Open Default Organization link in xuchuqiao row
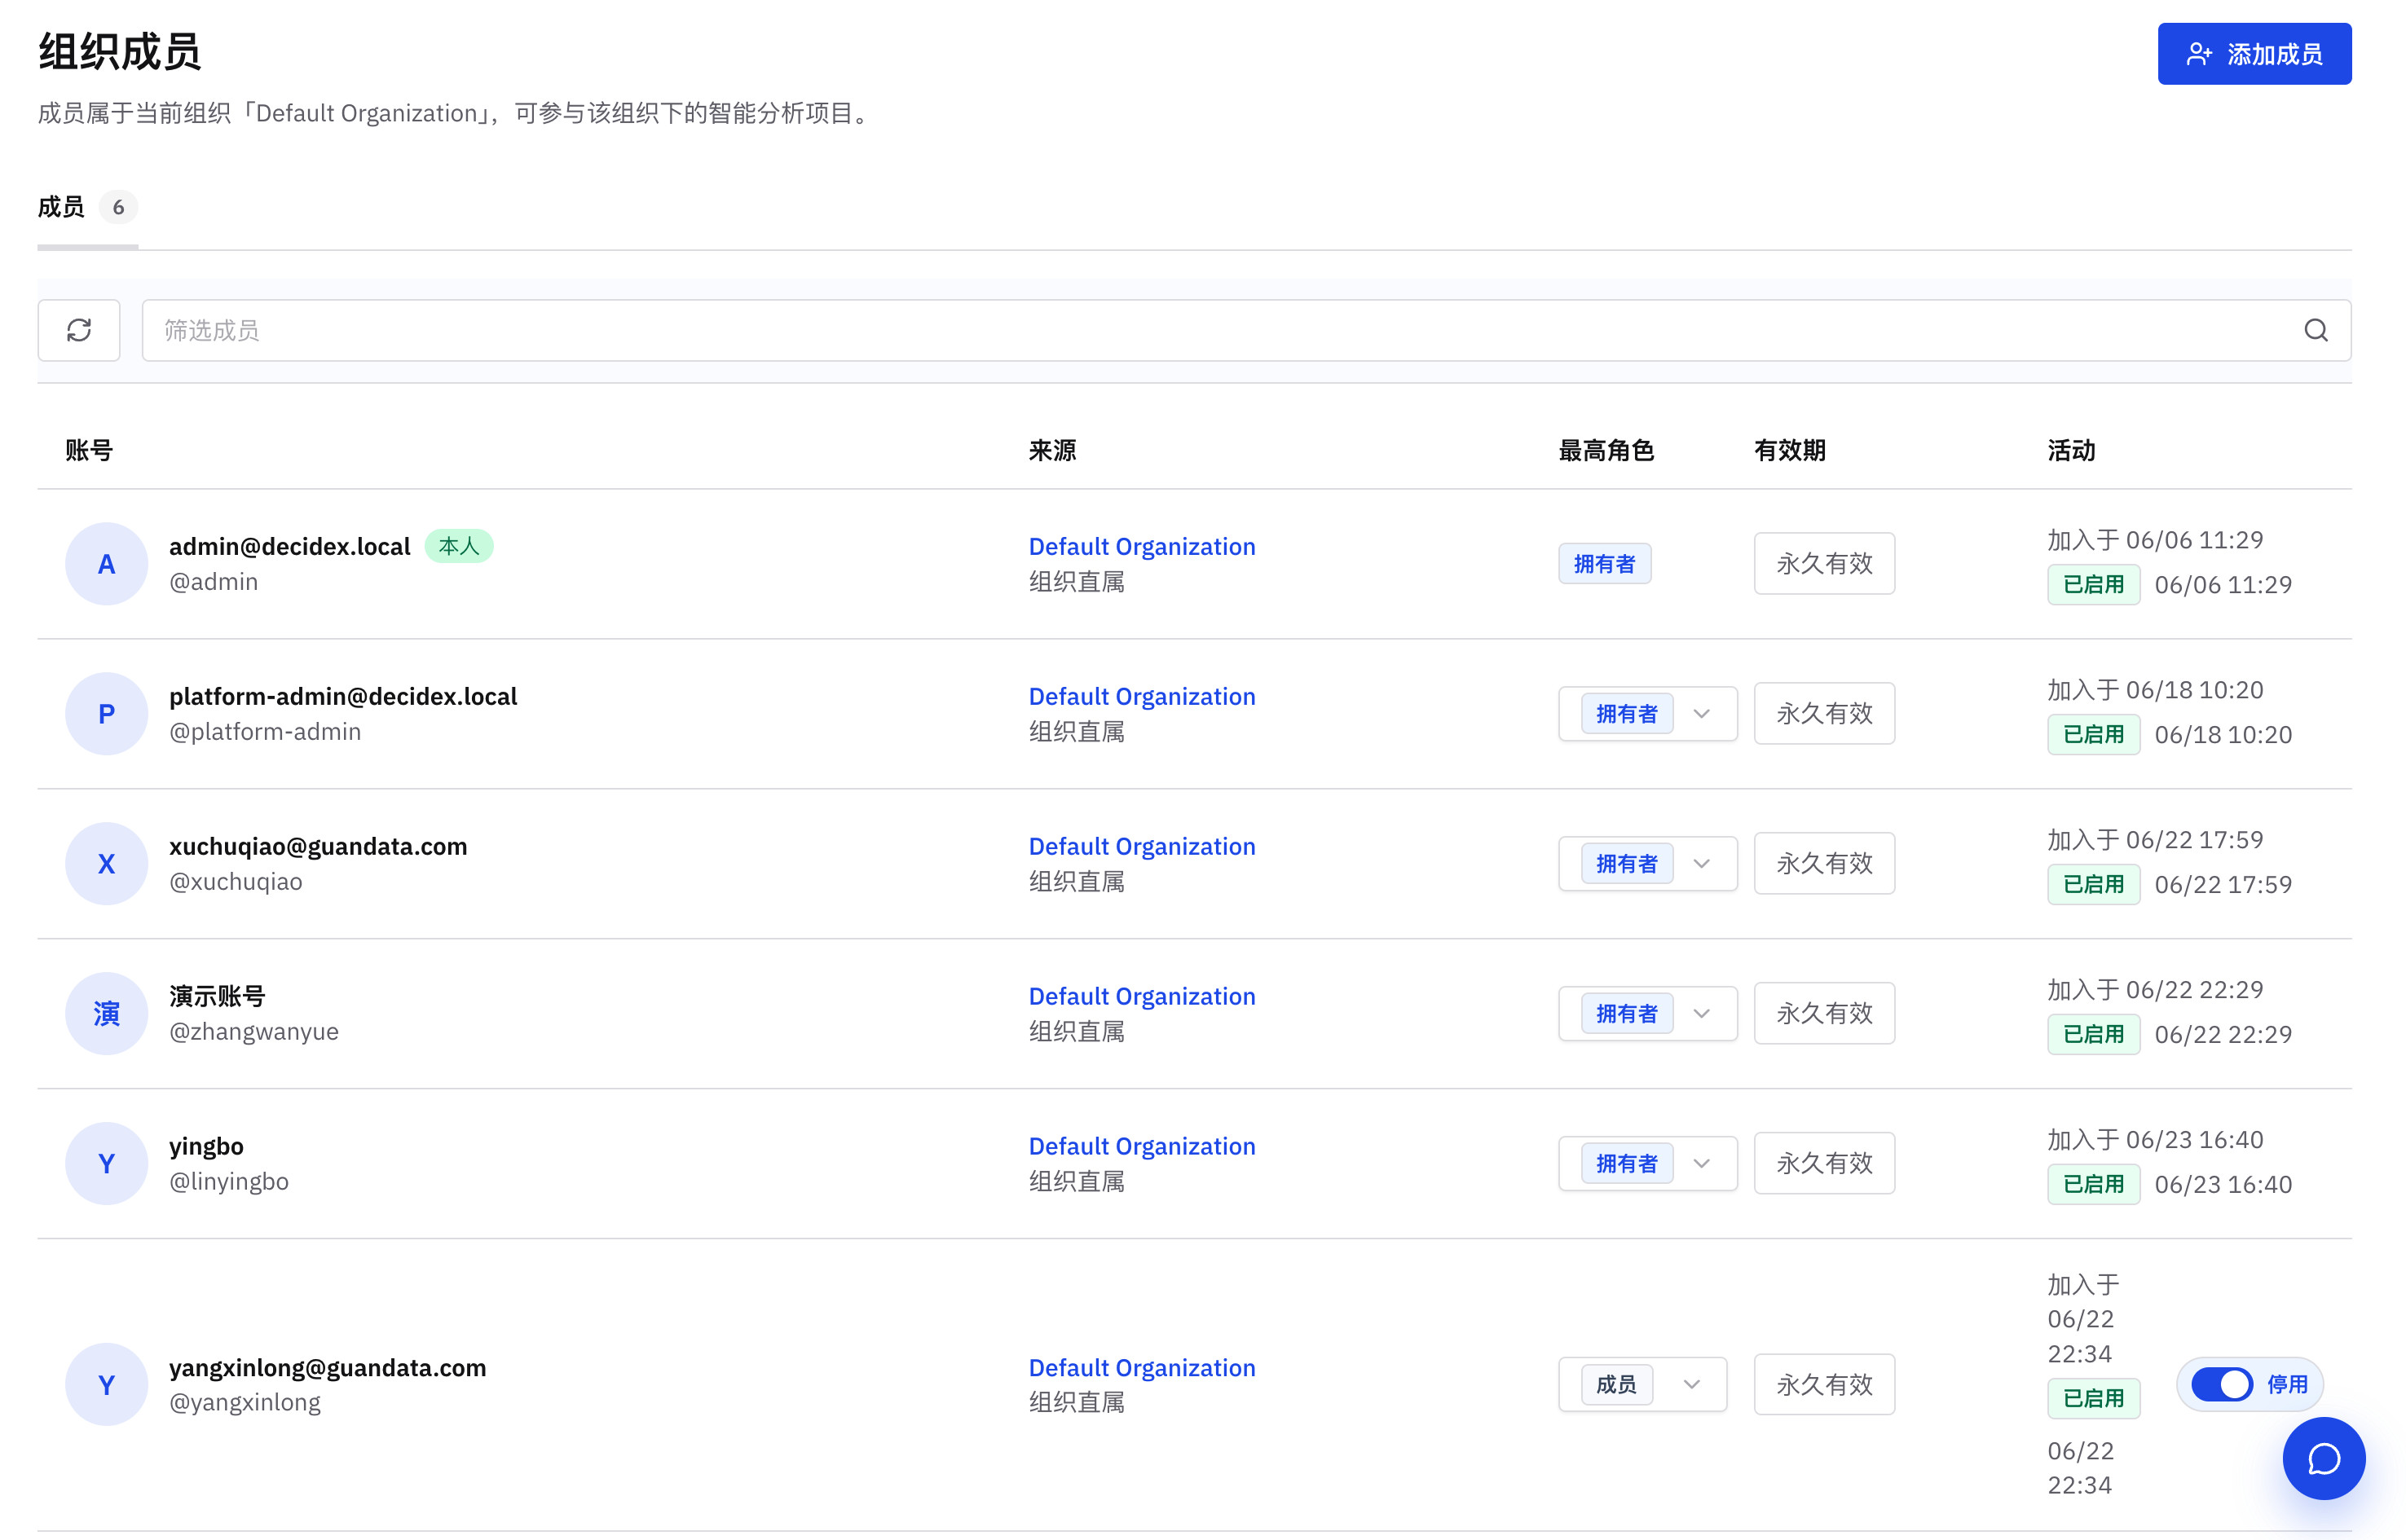The image size is (2406, 1540). point(1142,846)
